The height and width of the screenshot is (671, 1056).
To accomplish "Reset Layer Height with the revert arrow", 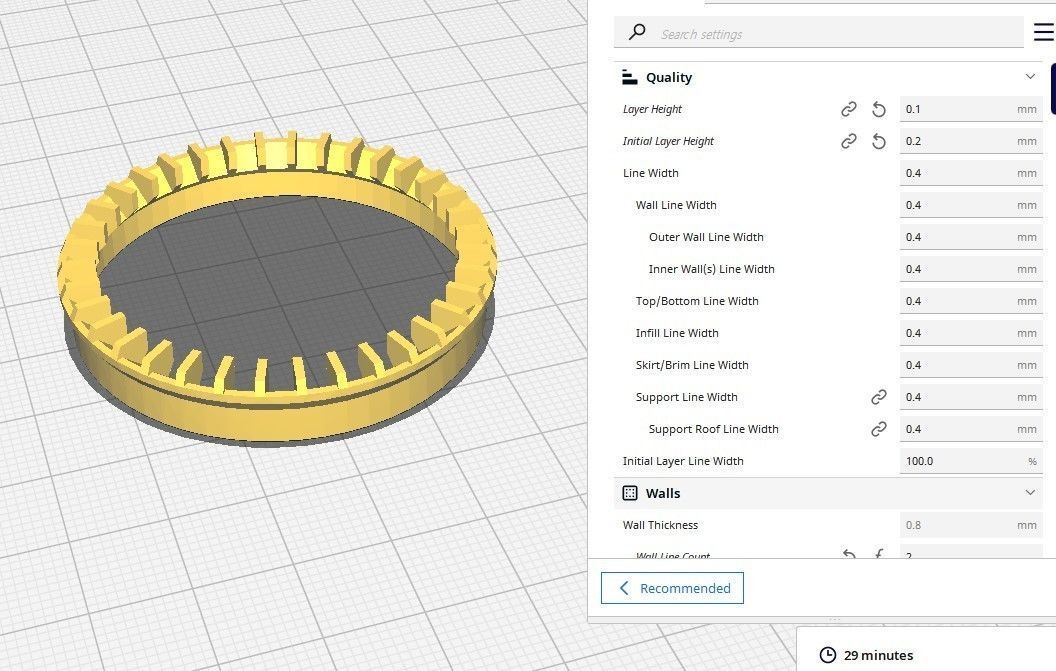I will pyautogui.click(x=879, y=109).
